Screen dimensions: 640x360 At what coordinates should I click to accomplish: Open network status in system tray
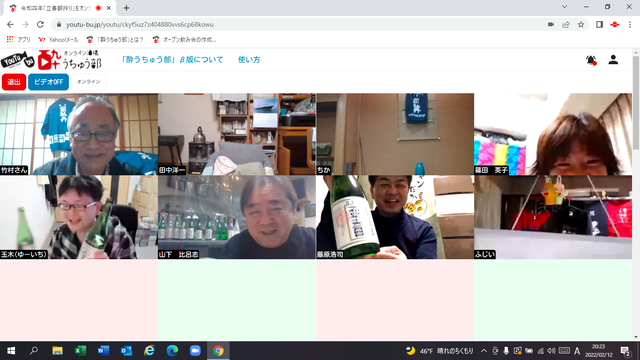(x=540, y=351)
